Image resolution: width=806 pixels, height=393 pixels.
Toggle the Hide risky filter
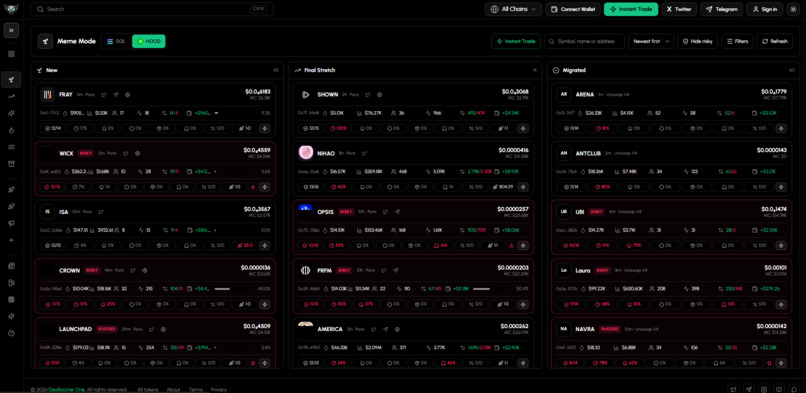[698, 41]
